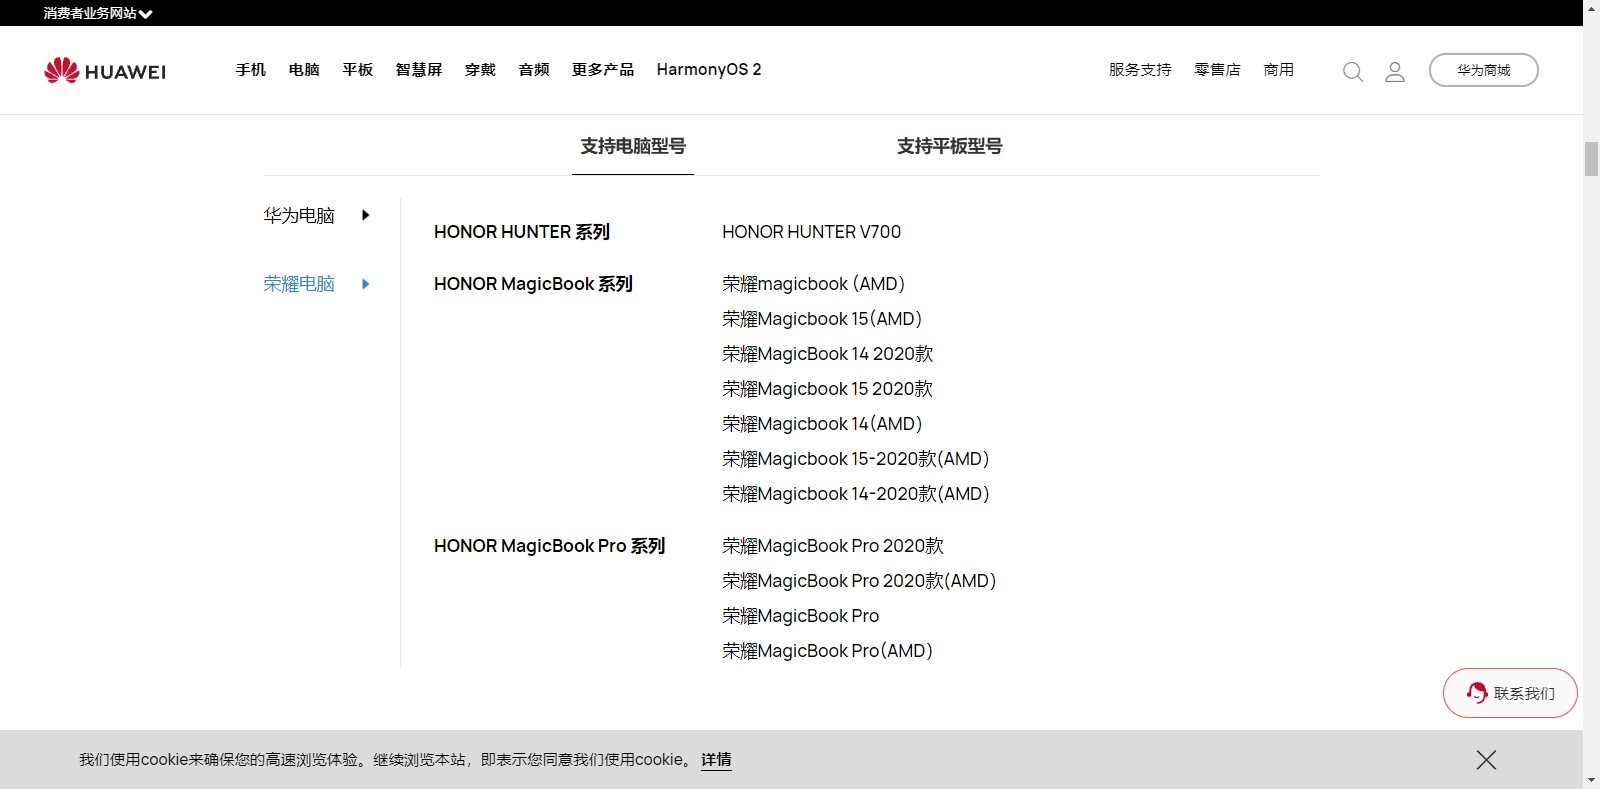
Task: Expand the 消费者业务网站 site dropdown
Action: pyautogui.click(x=98, y=14)
